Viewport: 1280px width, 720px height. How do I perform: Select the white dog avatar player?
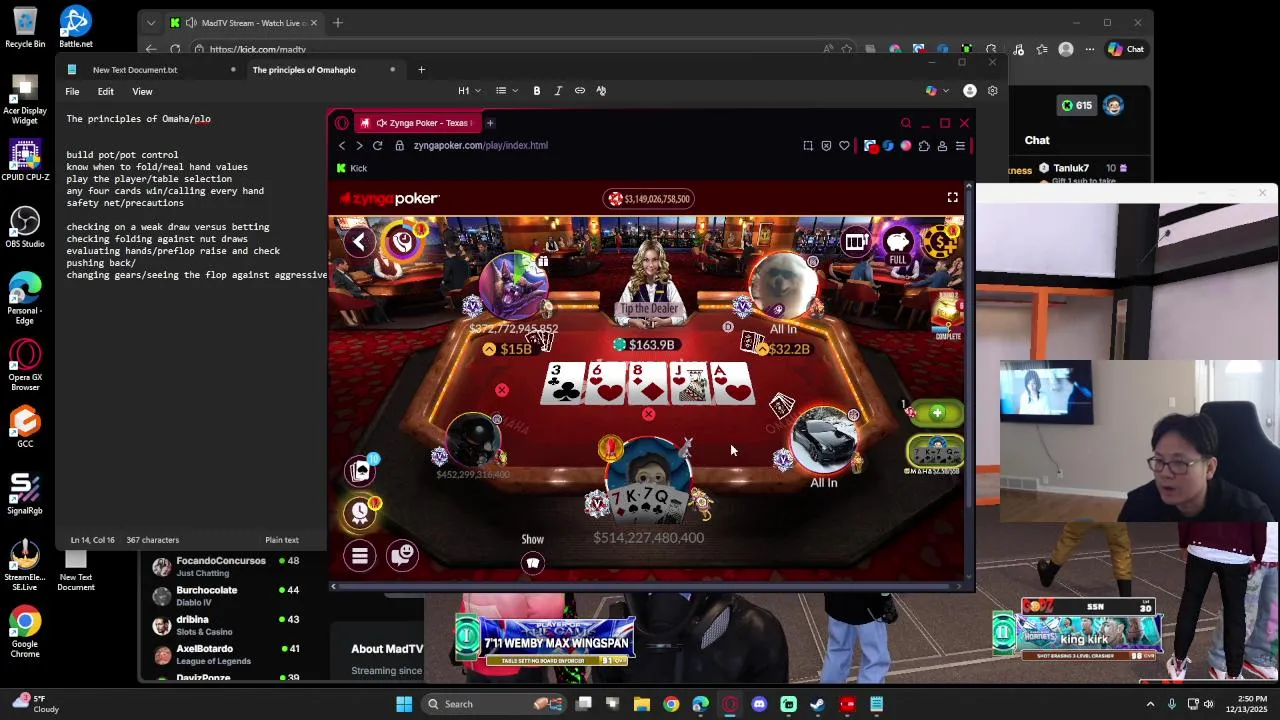click(783, 285)
